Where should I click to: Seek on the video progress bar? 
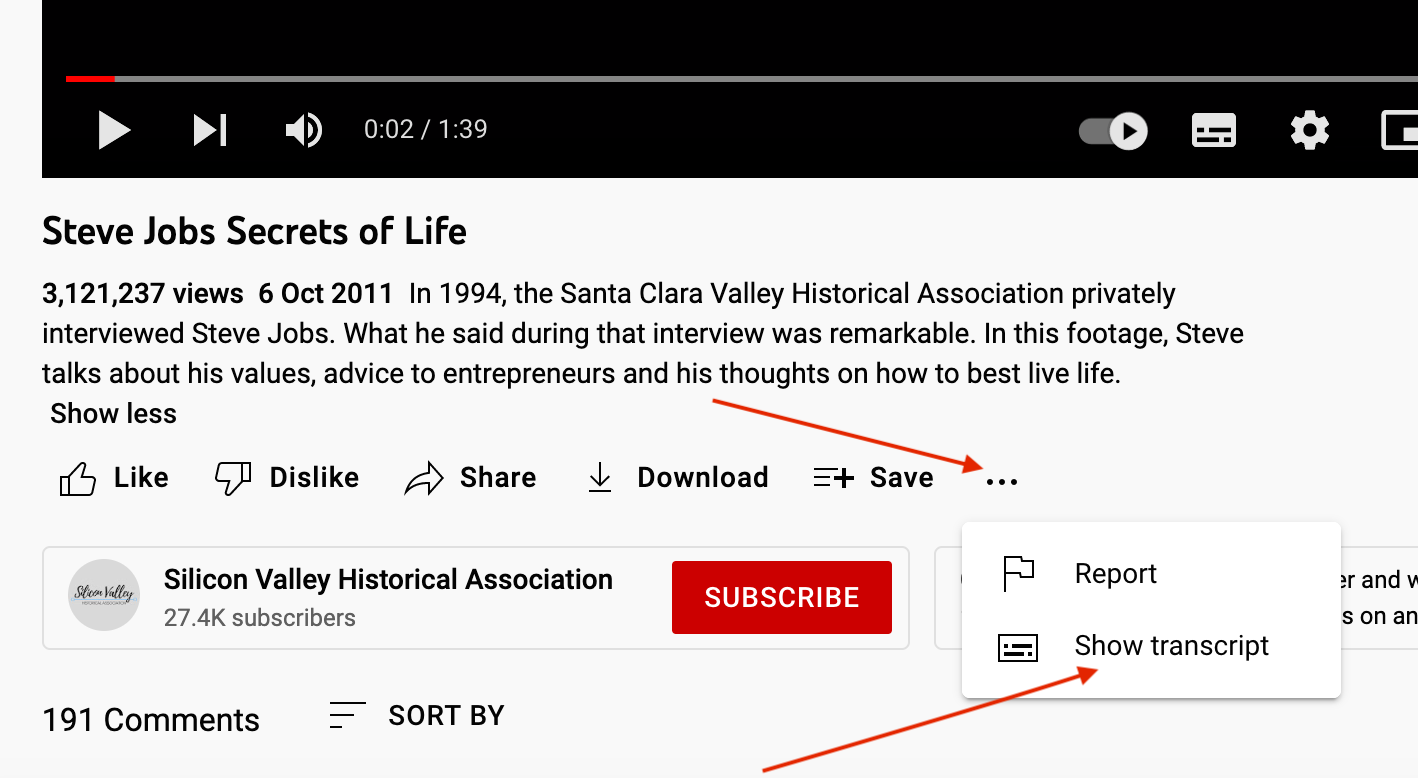click(741, 78)
